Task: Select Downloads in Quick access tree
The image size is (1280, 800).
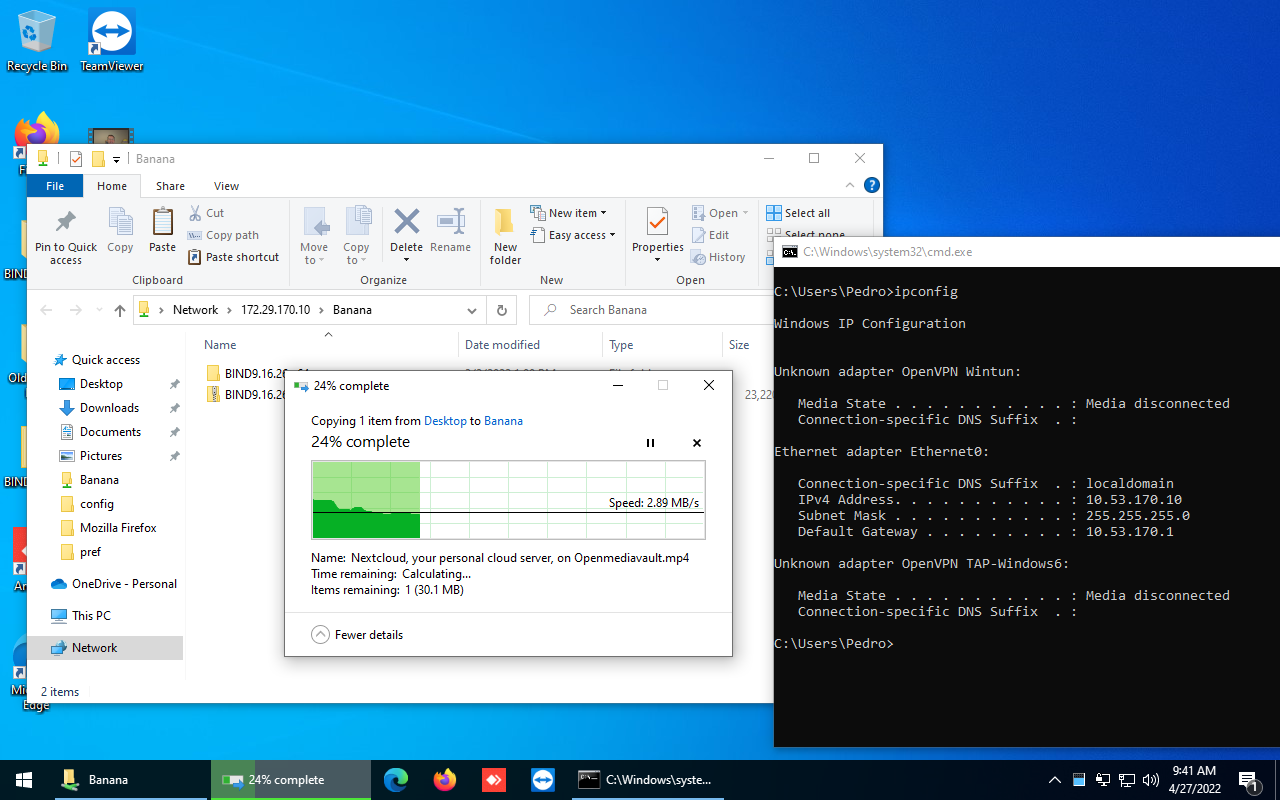Action: point(109,408)
